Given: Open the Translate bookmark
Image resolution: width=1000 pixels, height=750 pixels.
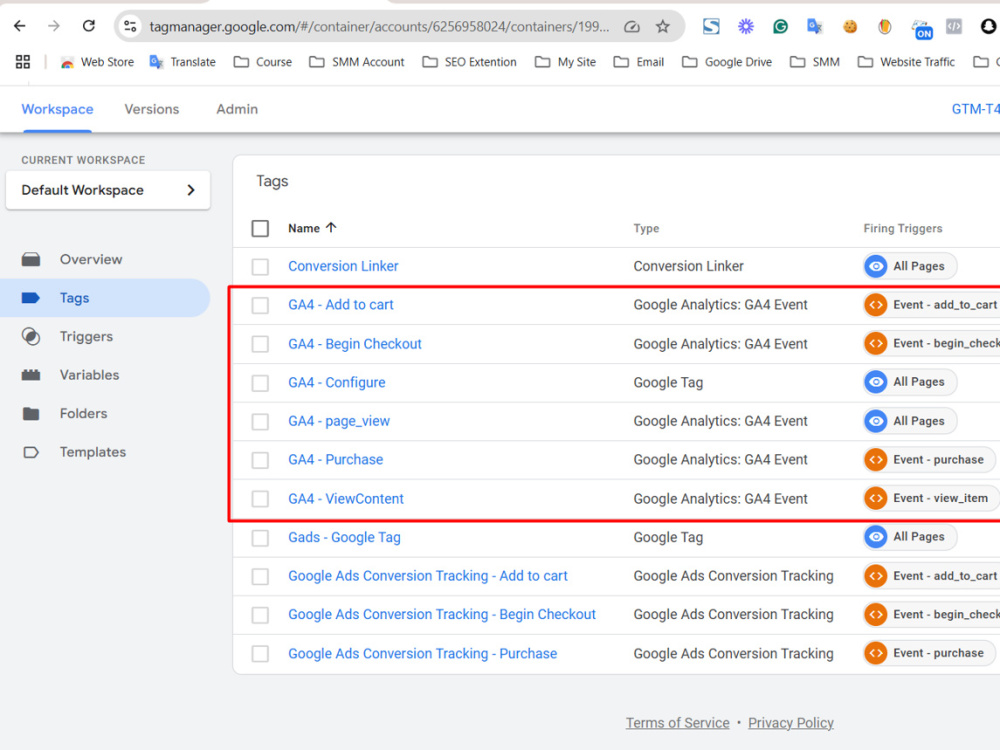Looking at the screenshot, I should click(x=182, y=62).
